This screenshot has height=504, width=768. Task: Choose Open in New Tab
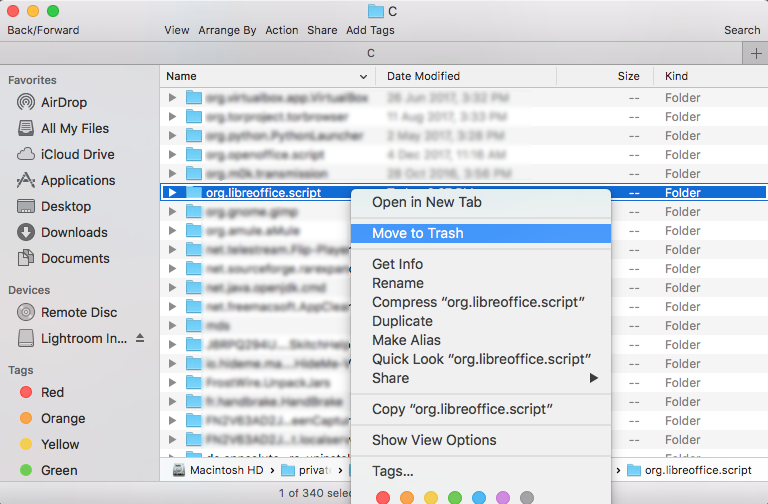coord(480,202)
